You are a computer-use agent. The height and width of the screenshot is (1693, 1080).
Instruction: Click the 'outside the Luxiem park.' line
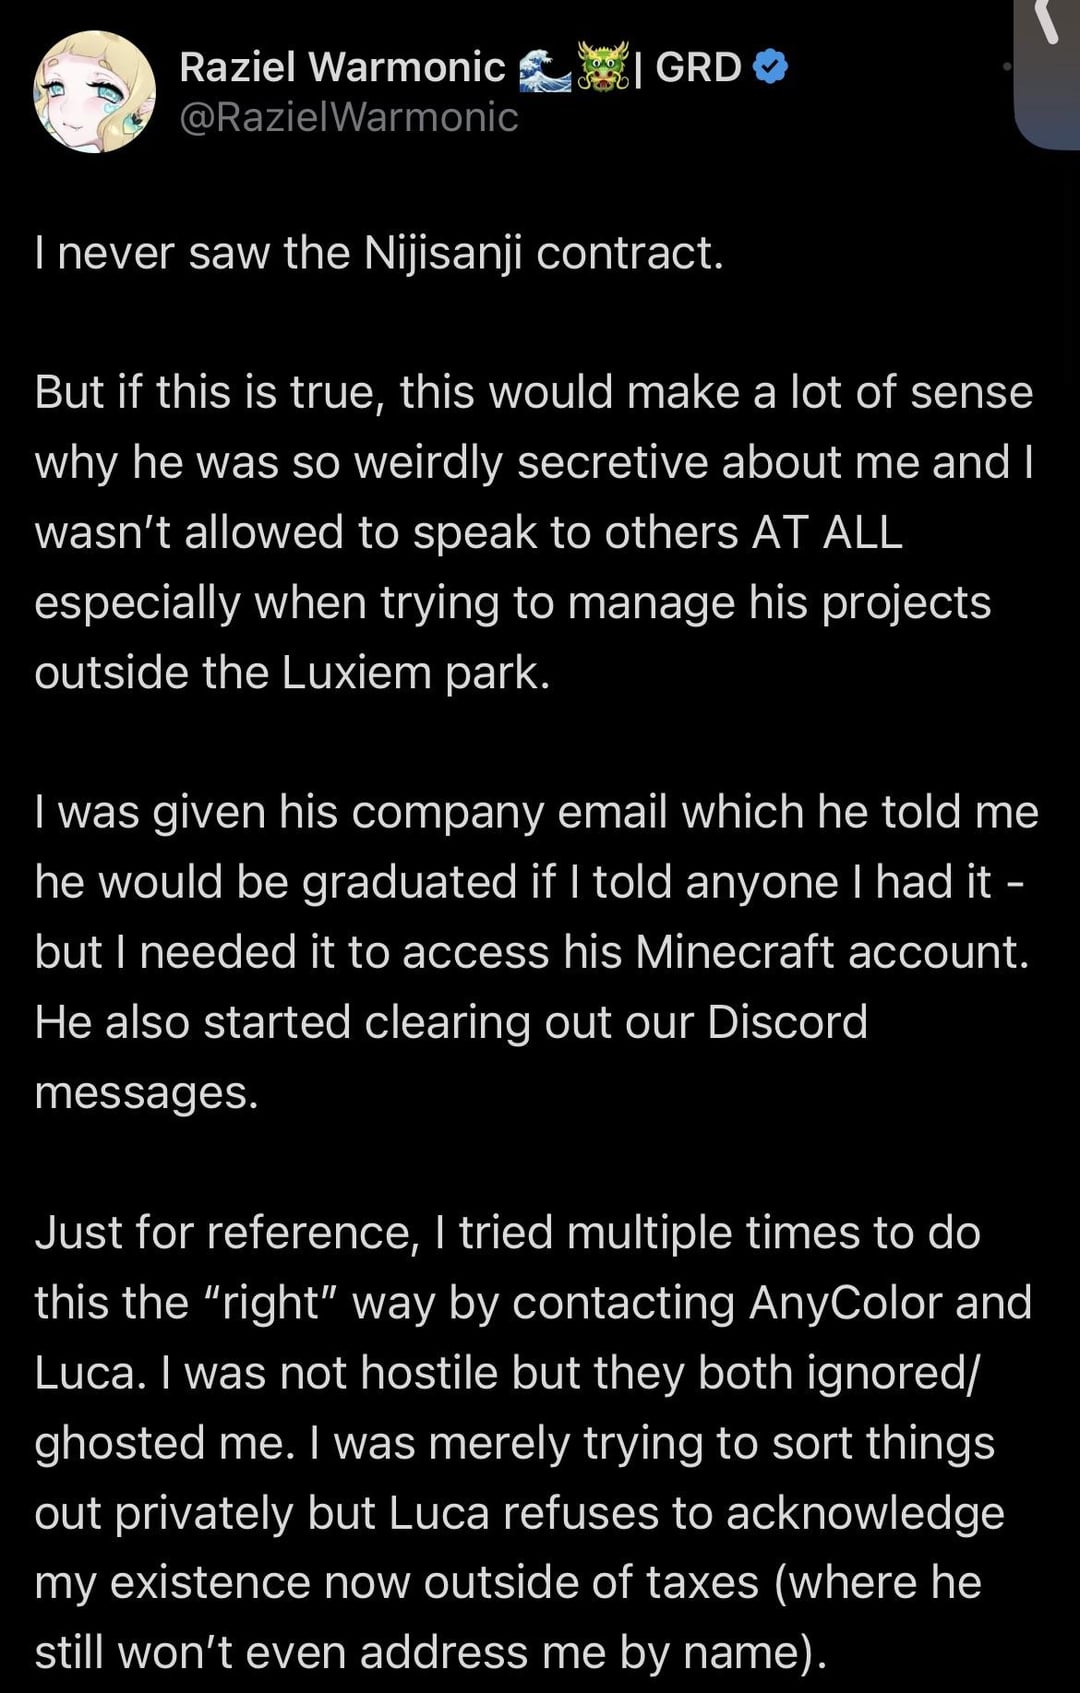tap(292, 673)
